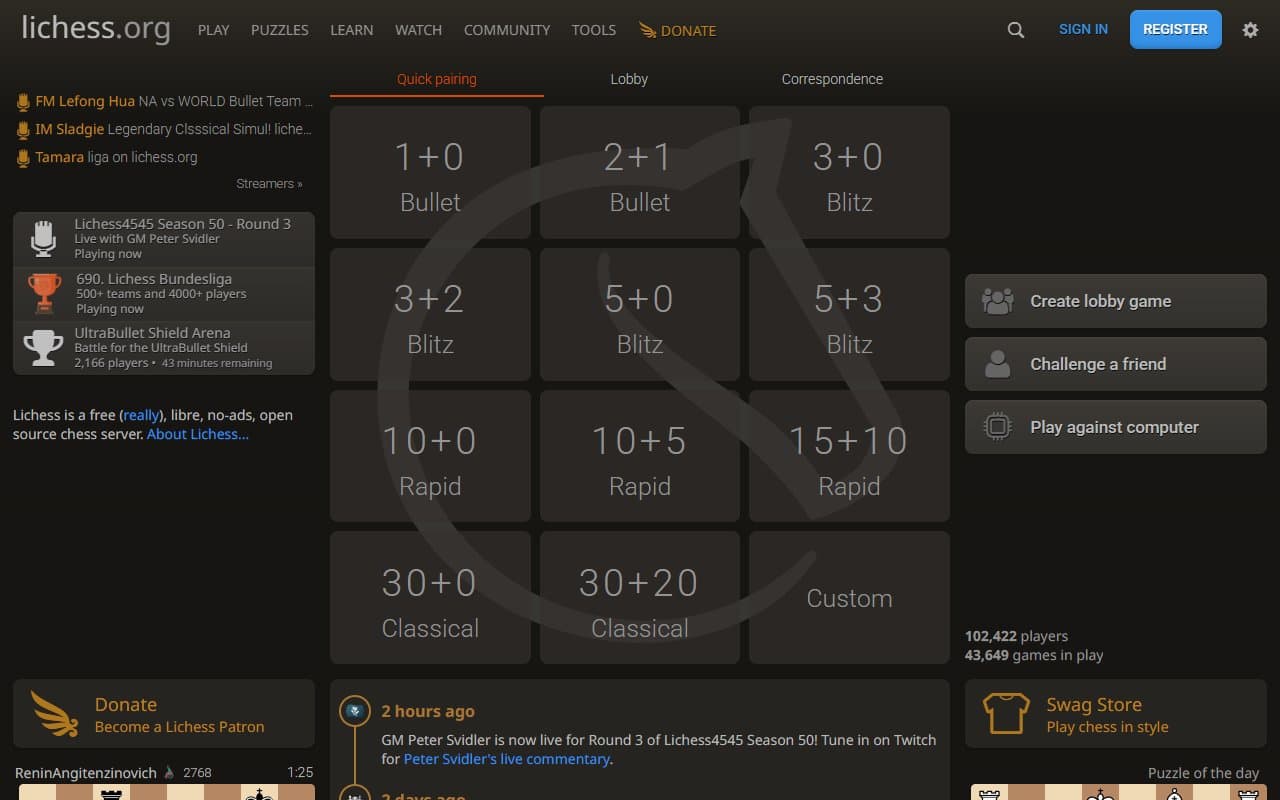This screenshot has height=800, width=1280.
Task: Open the Streamers » link
Action: click(269, 184)
